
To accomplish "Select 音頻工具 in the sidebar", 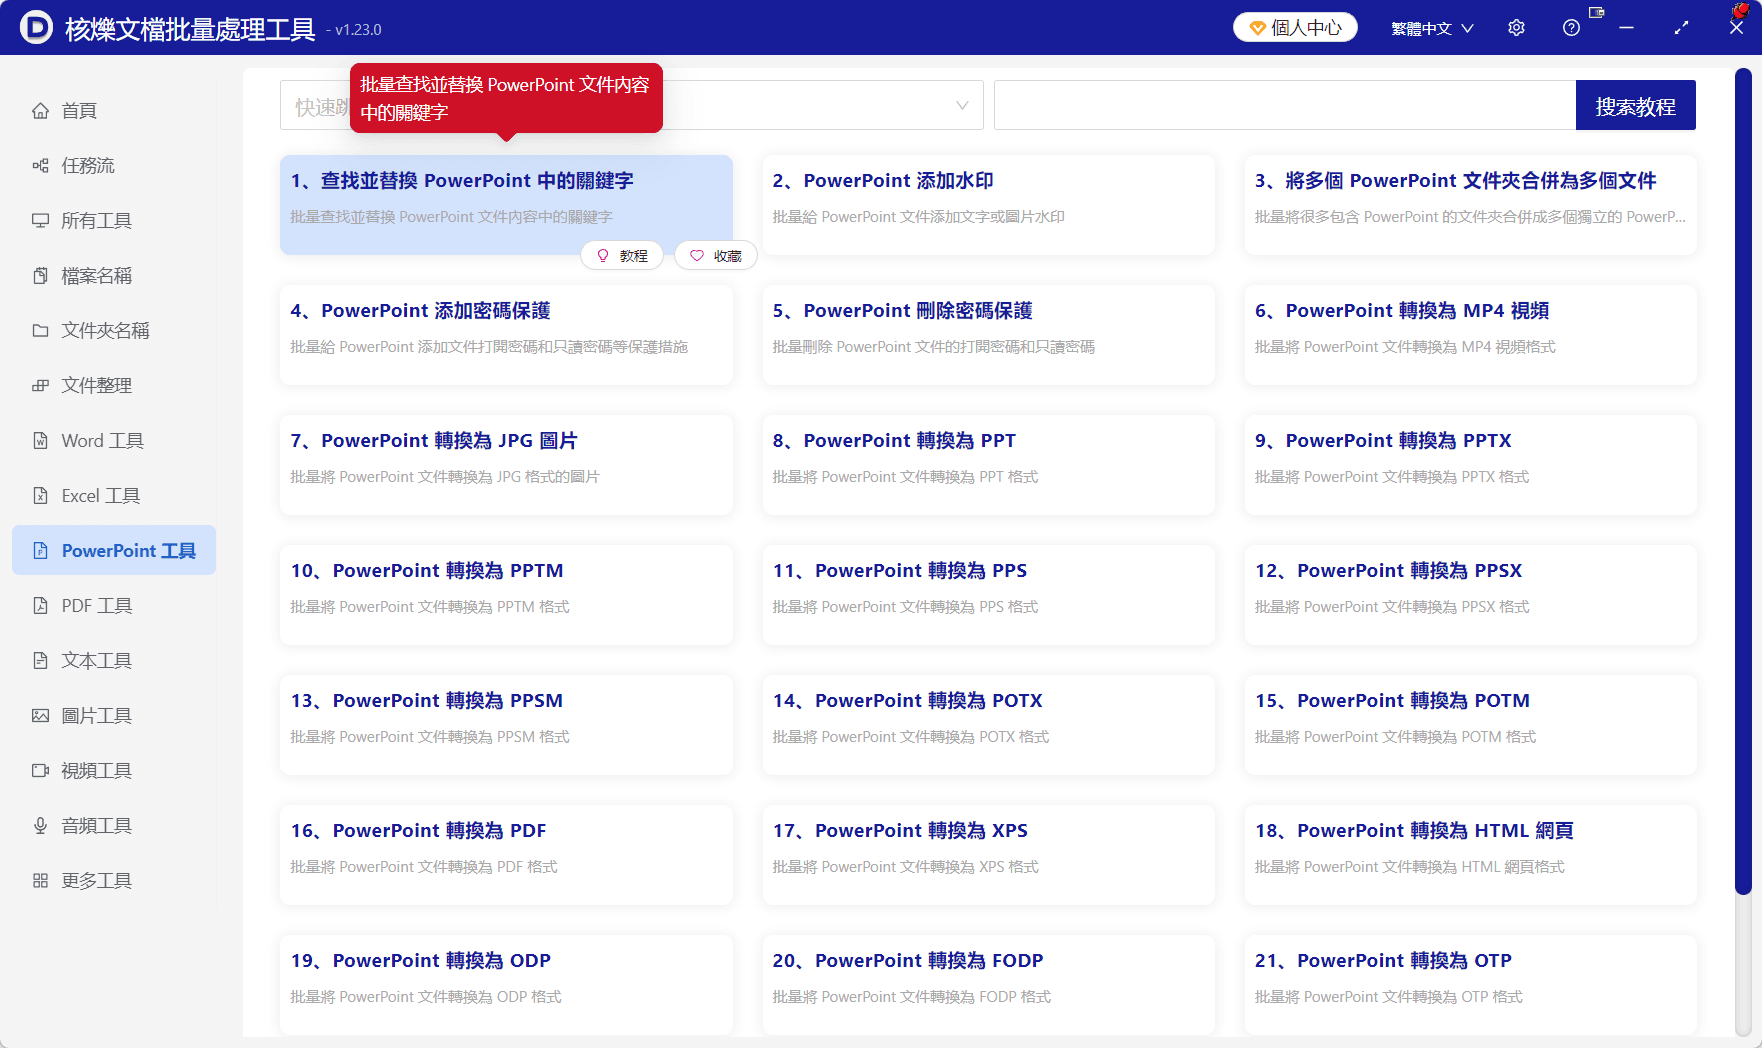I will [114, 826].
